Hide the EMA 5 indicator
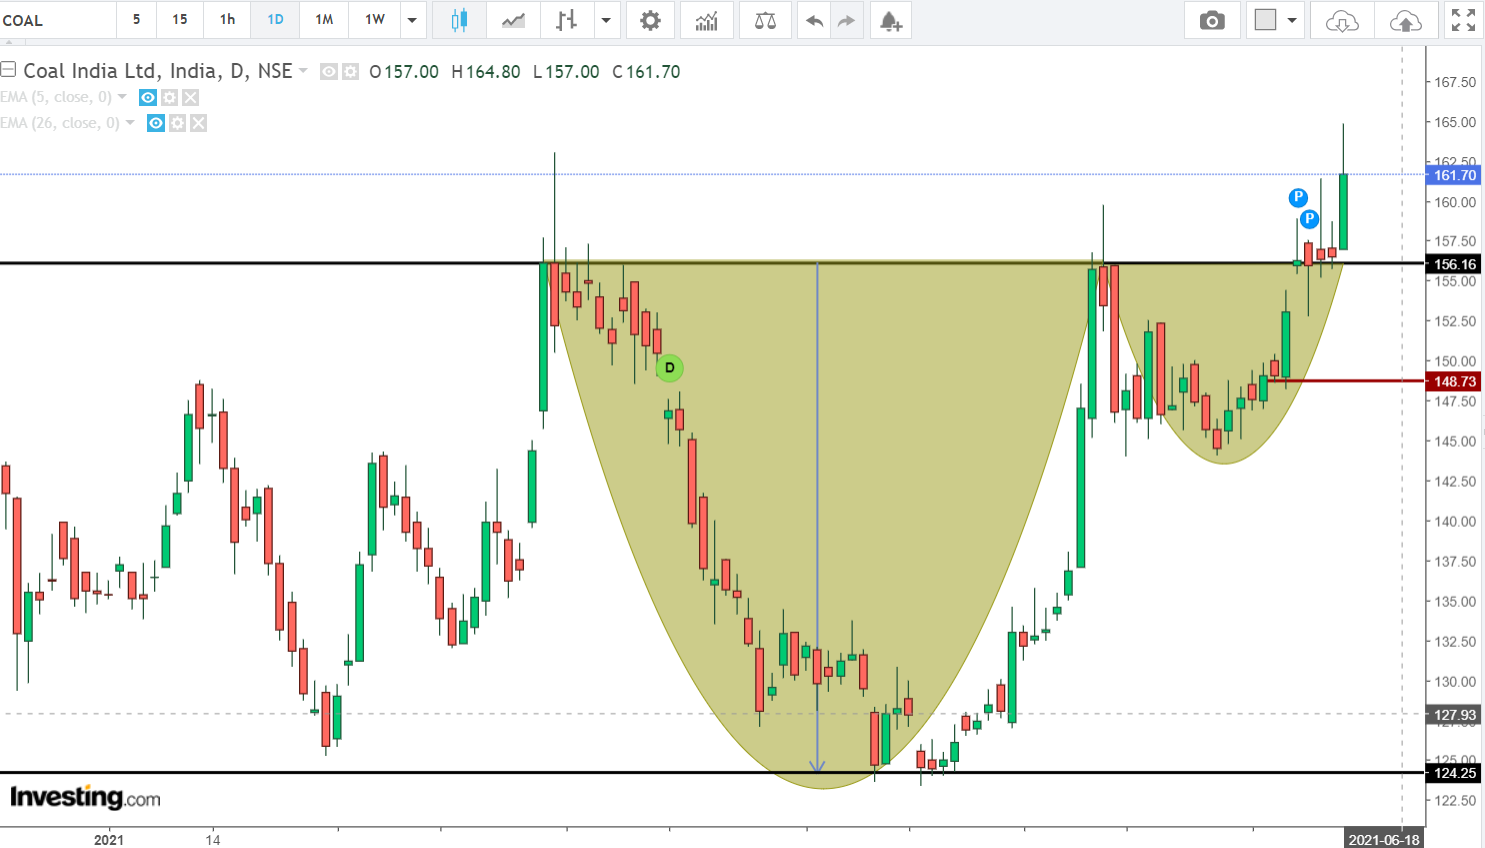 pyautogui.click(x=148, y=97)
